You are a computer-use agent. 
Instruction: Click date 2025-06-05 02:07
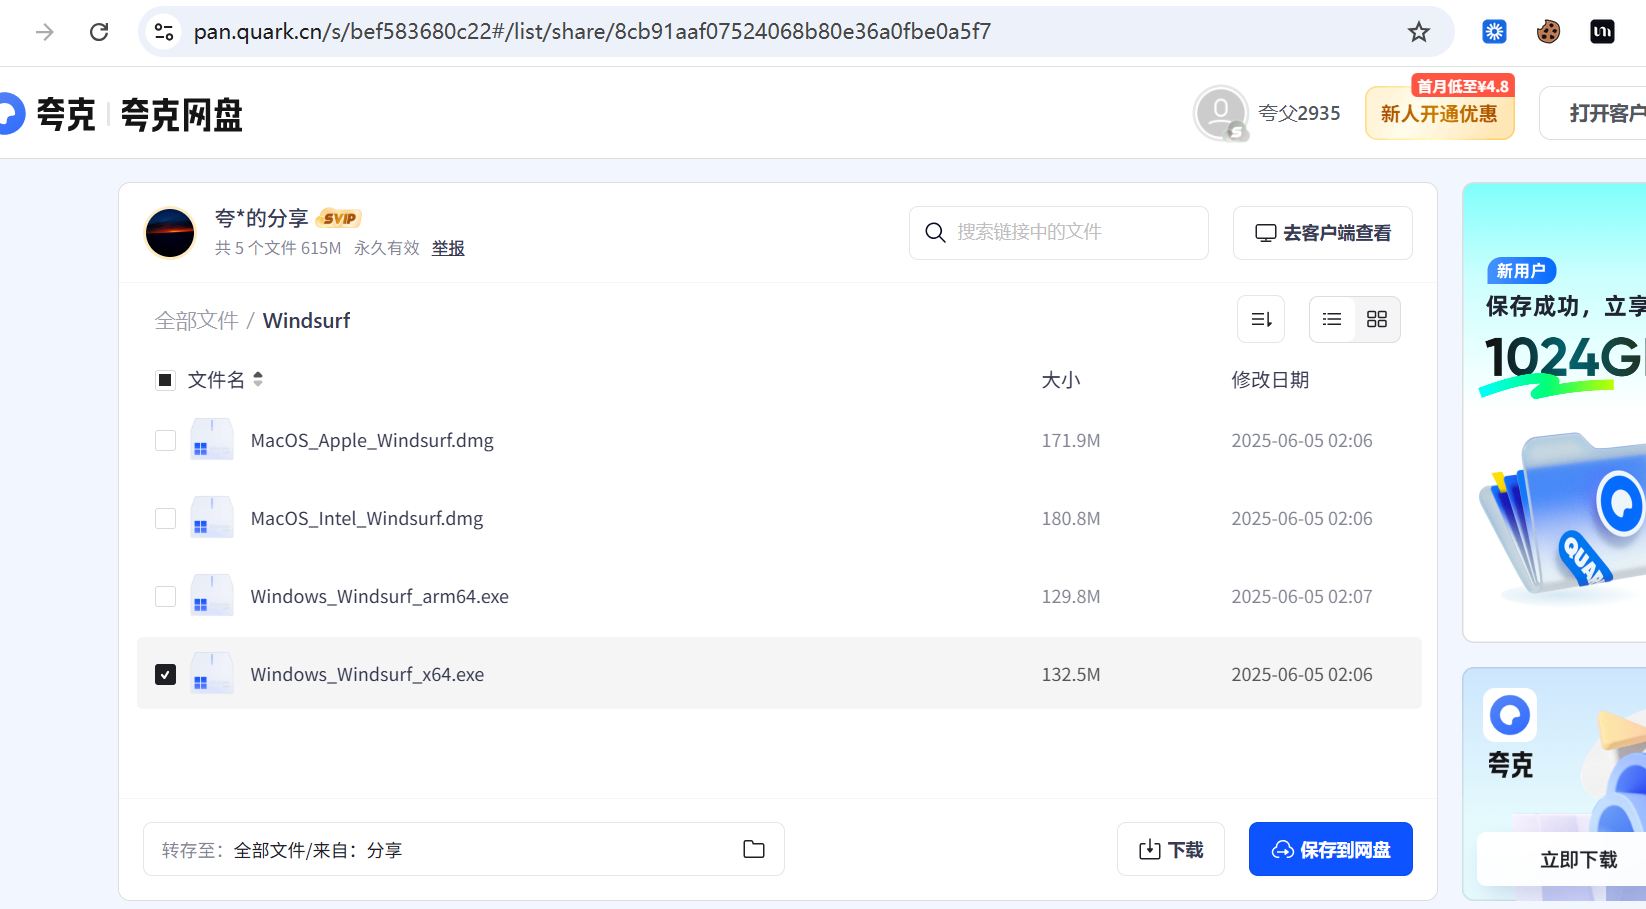1302,597
